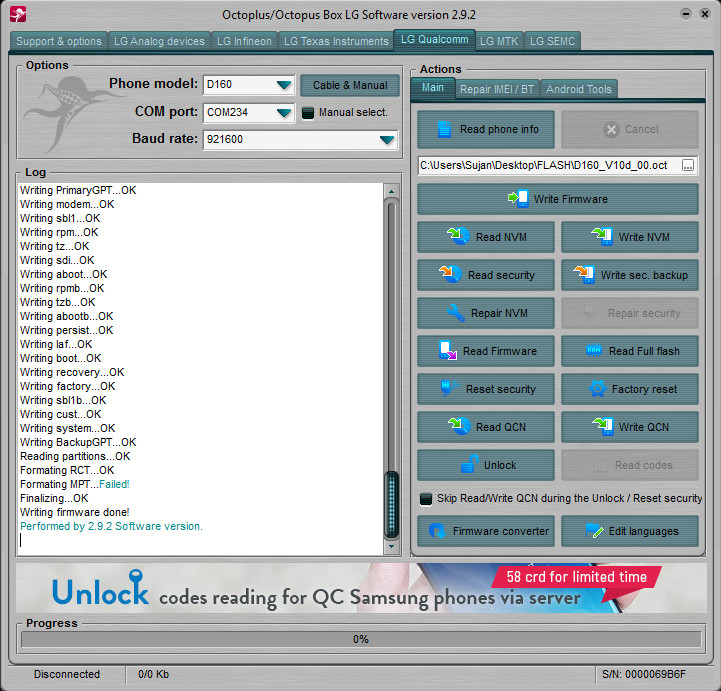Click the Unlock padlock icon
The width and height of the screenshot is (721, 691).
[469, 464]
